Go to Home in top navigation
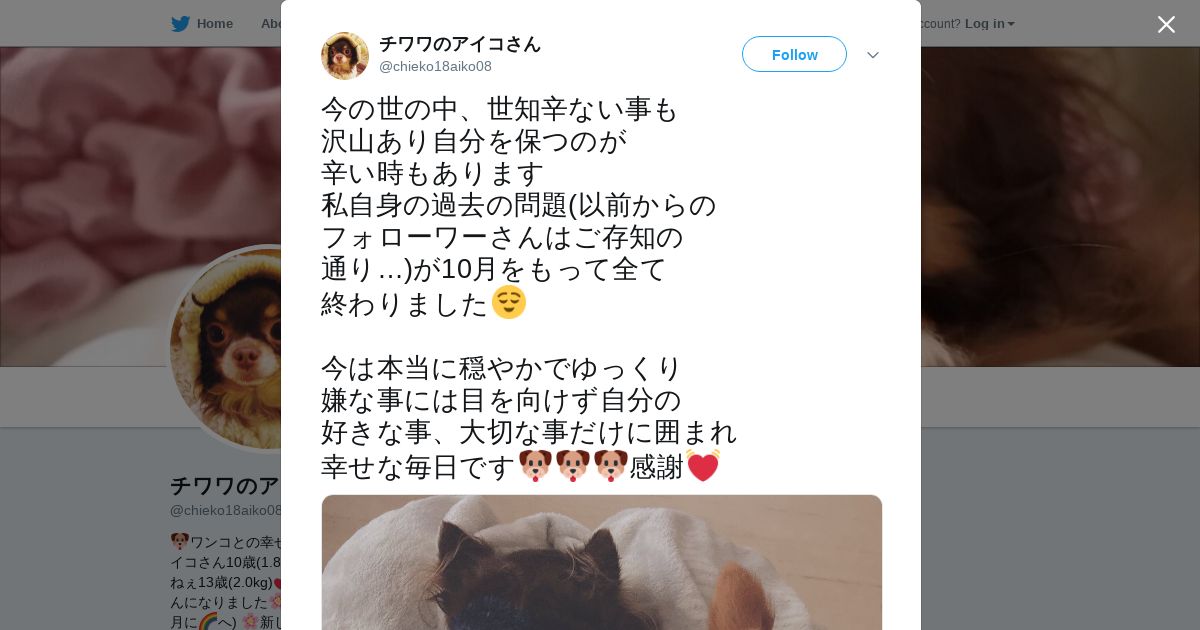 [214, 23]
